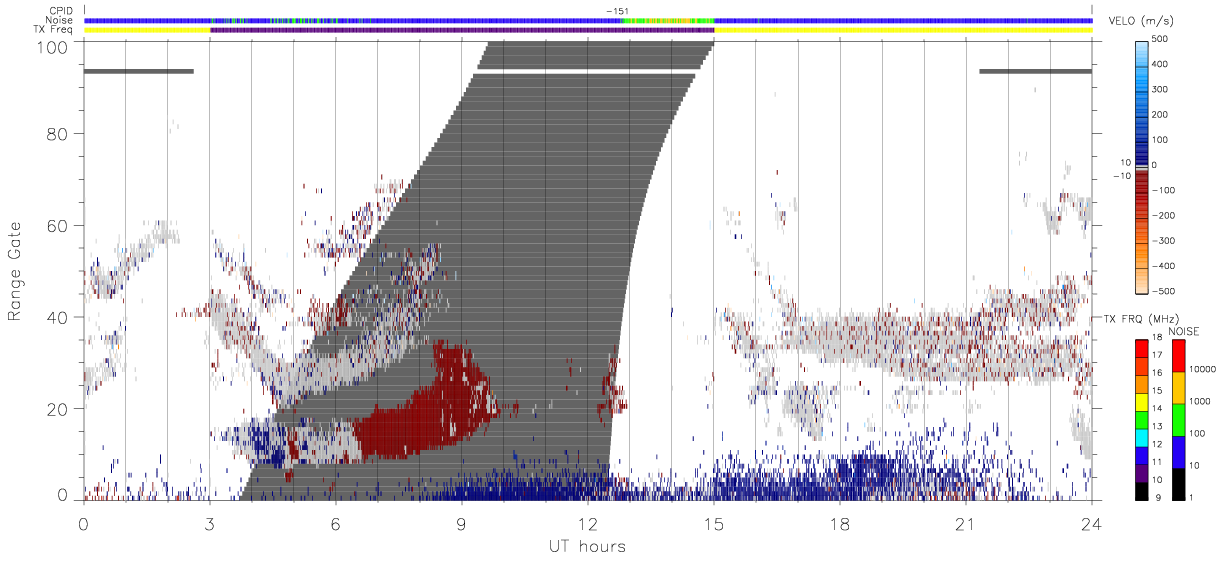Click the "Noise" row label at top left
This screenshot has width=1228, height=567.
[61, 21]
